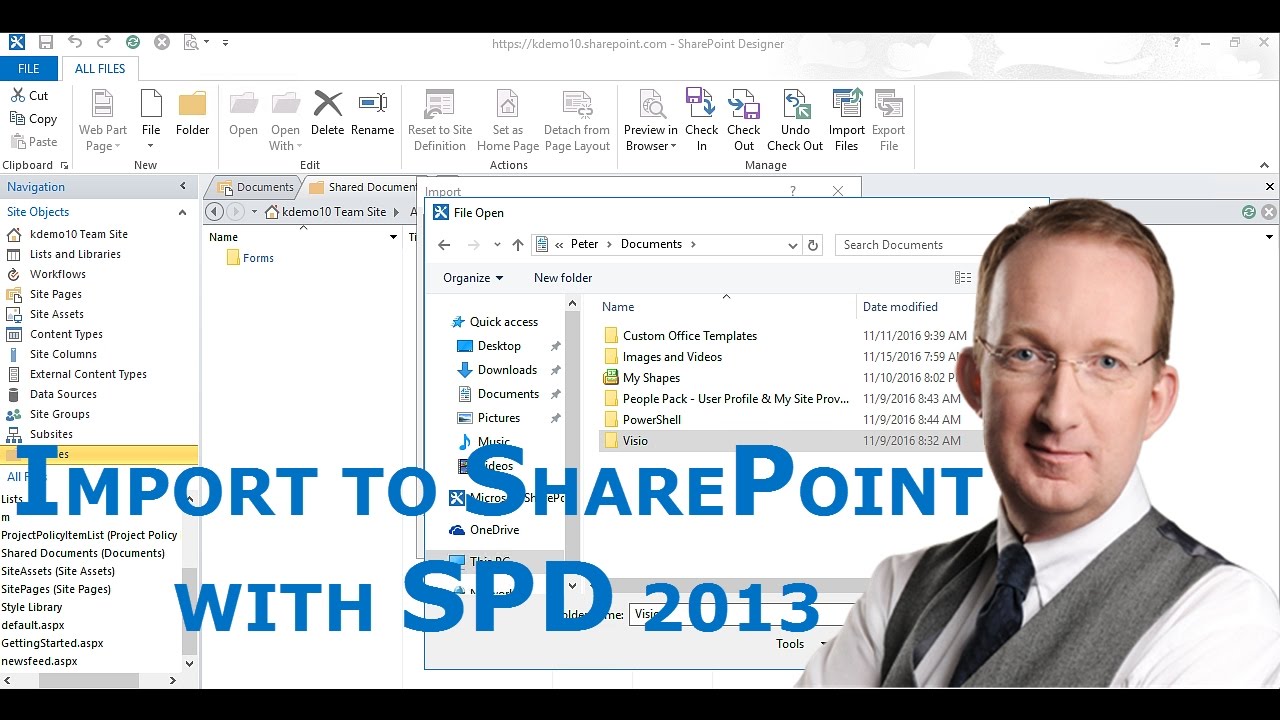Click Set as Home Page icon

coord(508,104)
